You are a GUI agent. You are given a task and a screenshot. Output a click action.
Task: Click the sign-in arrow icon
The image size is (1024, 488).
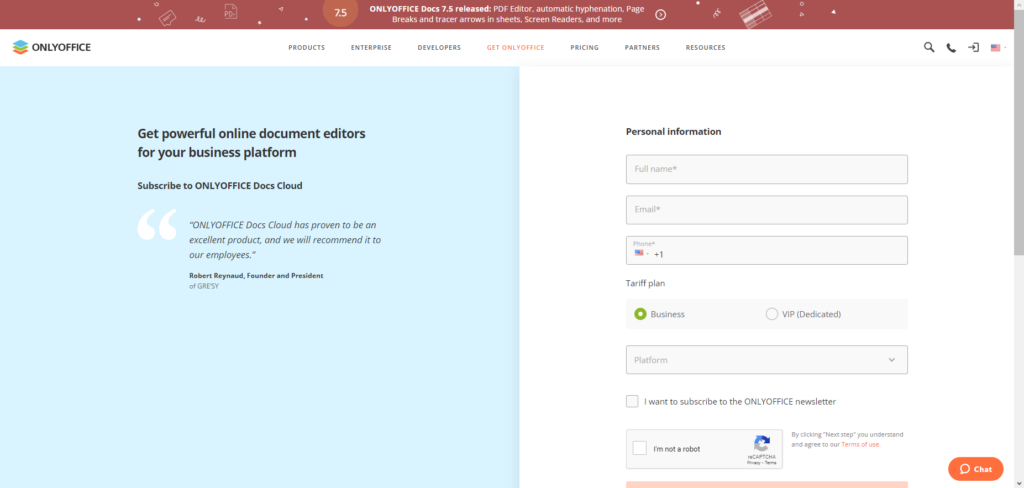click(973, 47)
